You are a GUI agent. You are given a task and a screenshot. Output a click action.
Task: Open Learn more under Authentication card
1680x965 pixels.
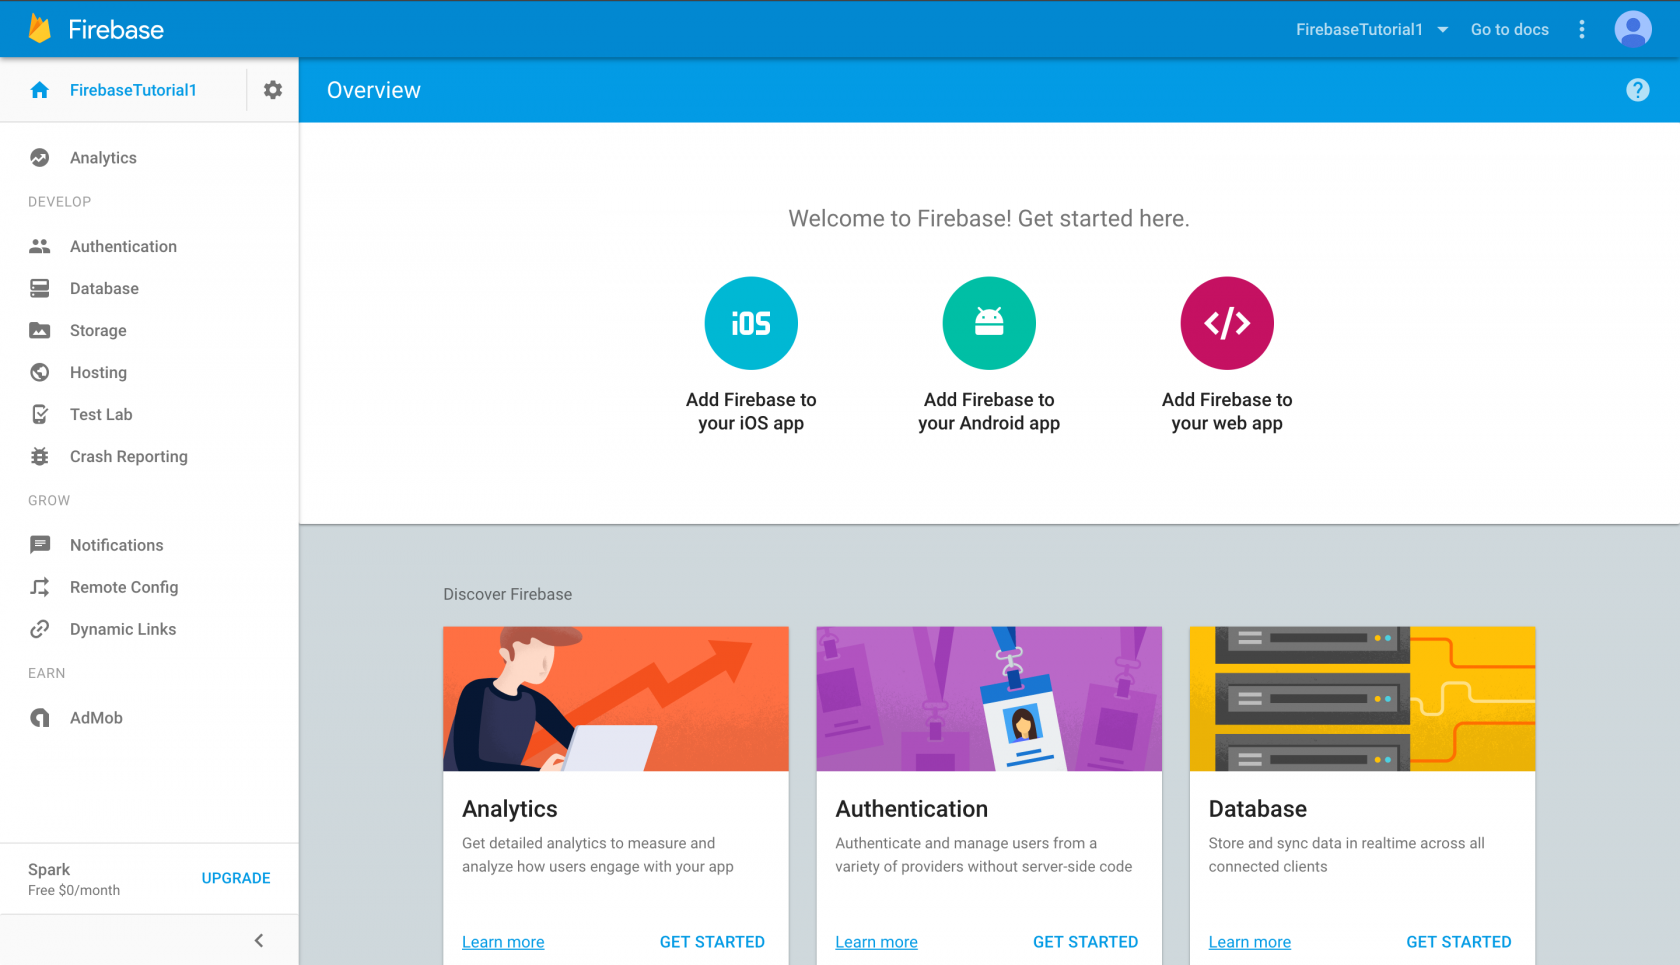tap(876, 941)
